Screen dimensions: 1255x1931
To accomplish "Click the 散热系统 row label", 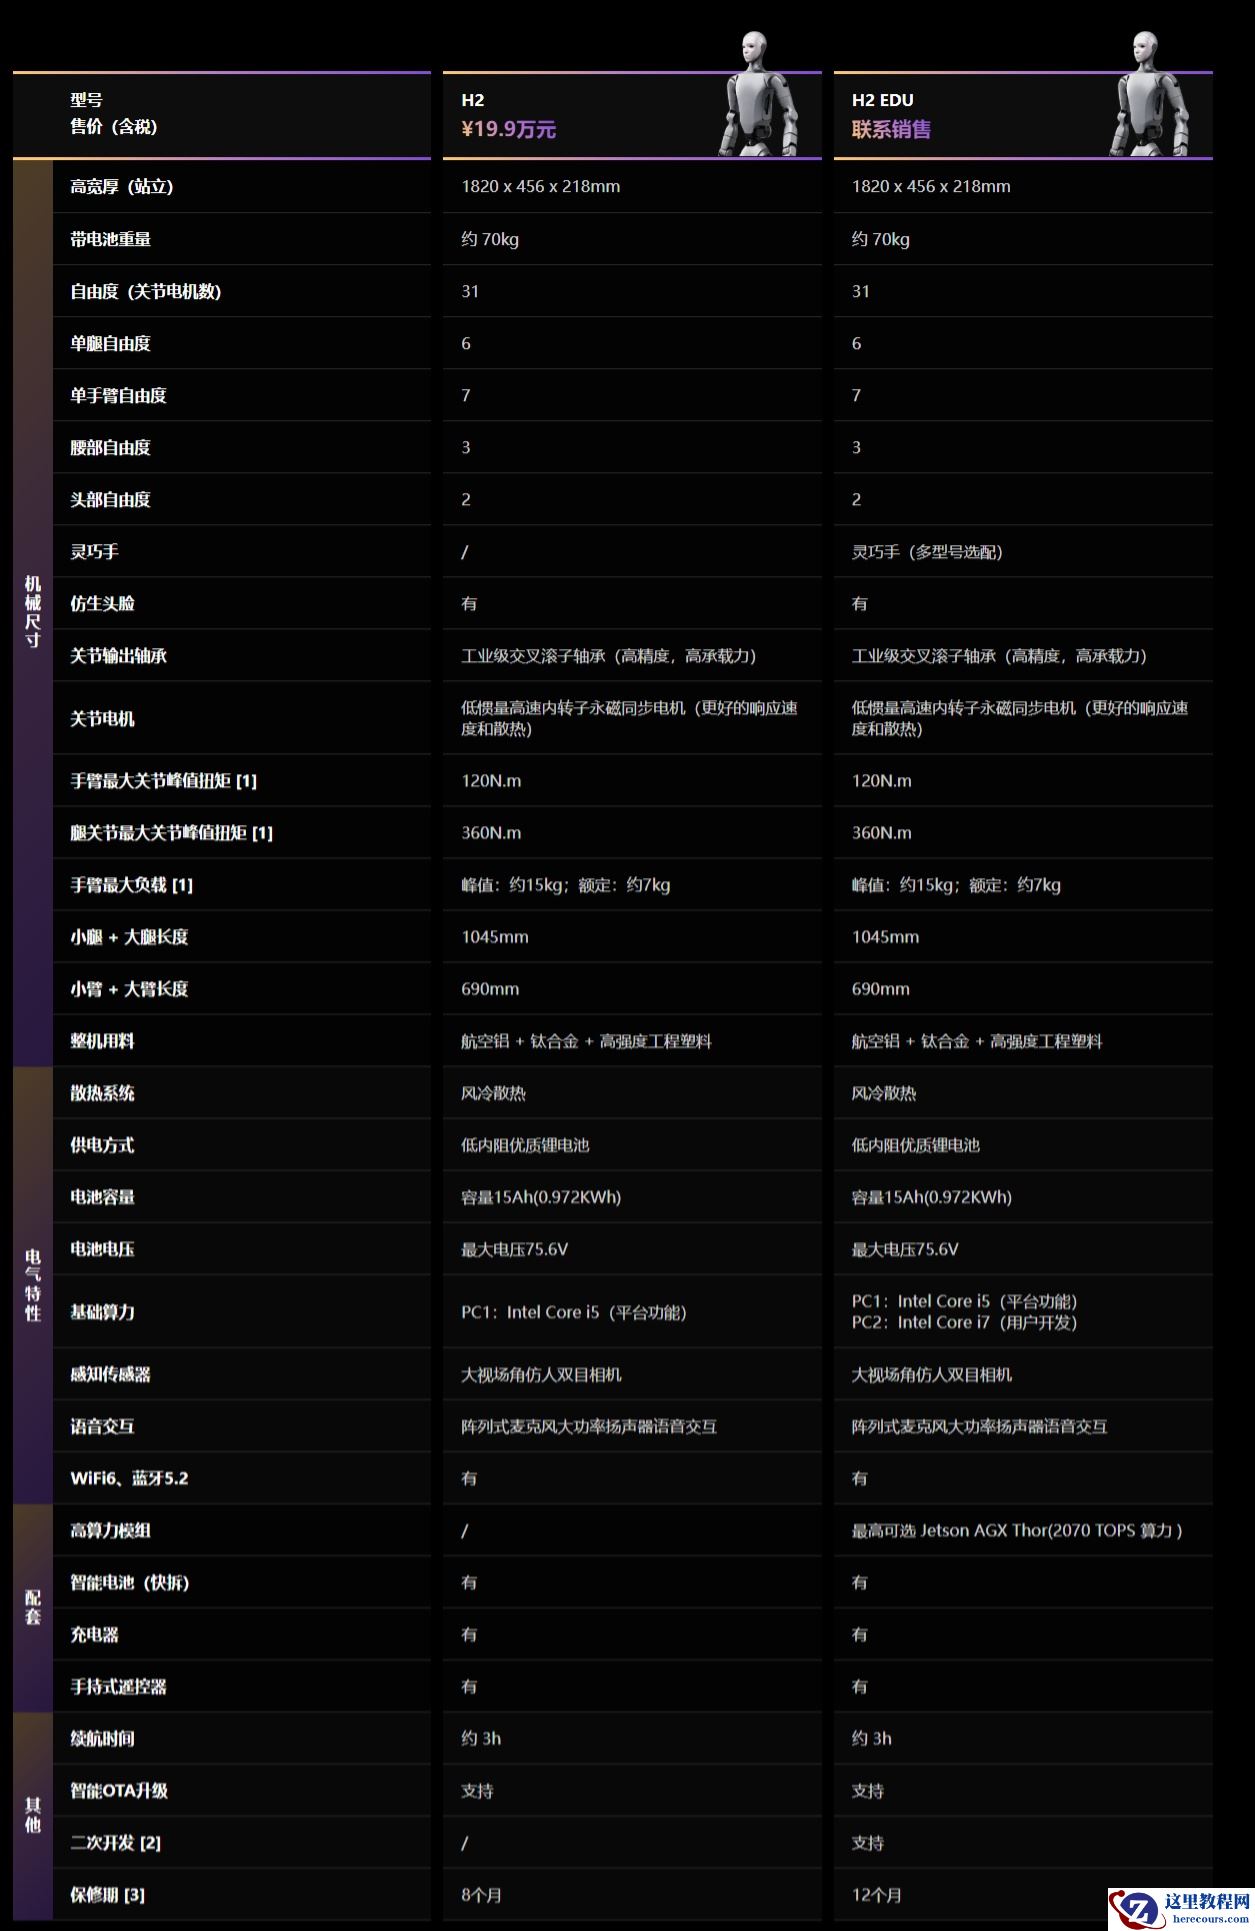I will pos(102,1093).
